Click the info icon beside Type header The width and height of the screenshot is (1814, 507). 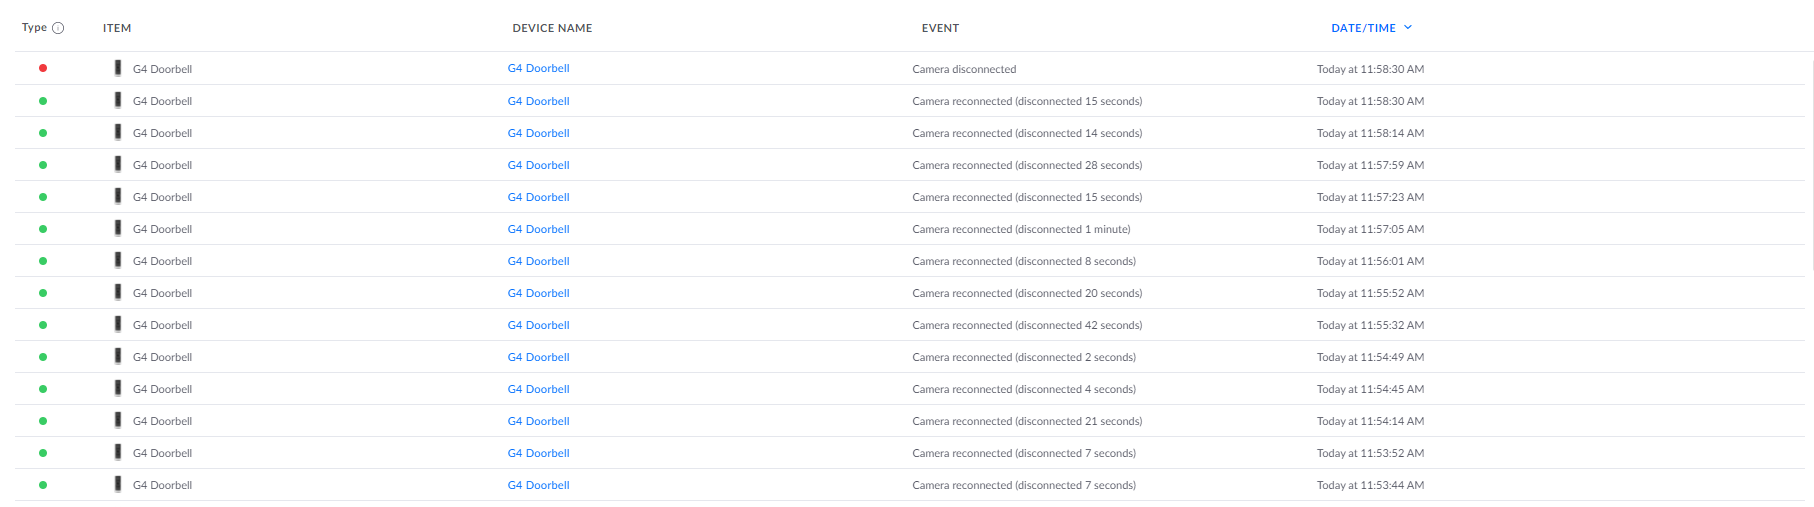point(58,28)
